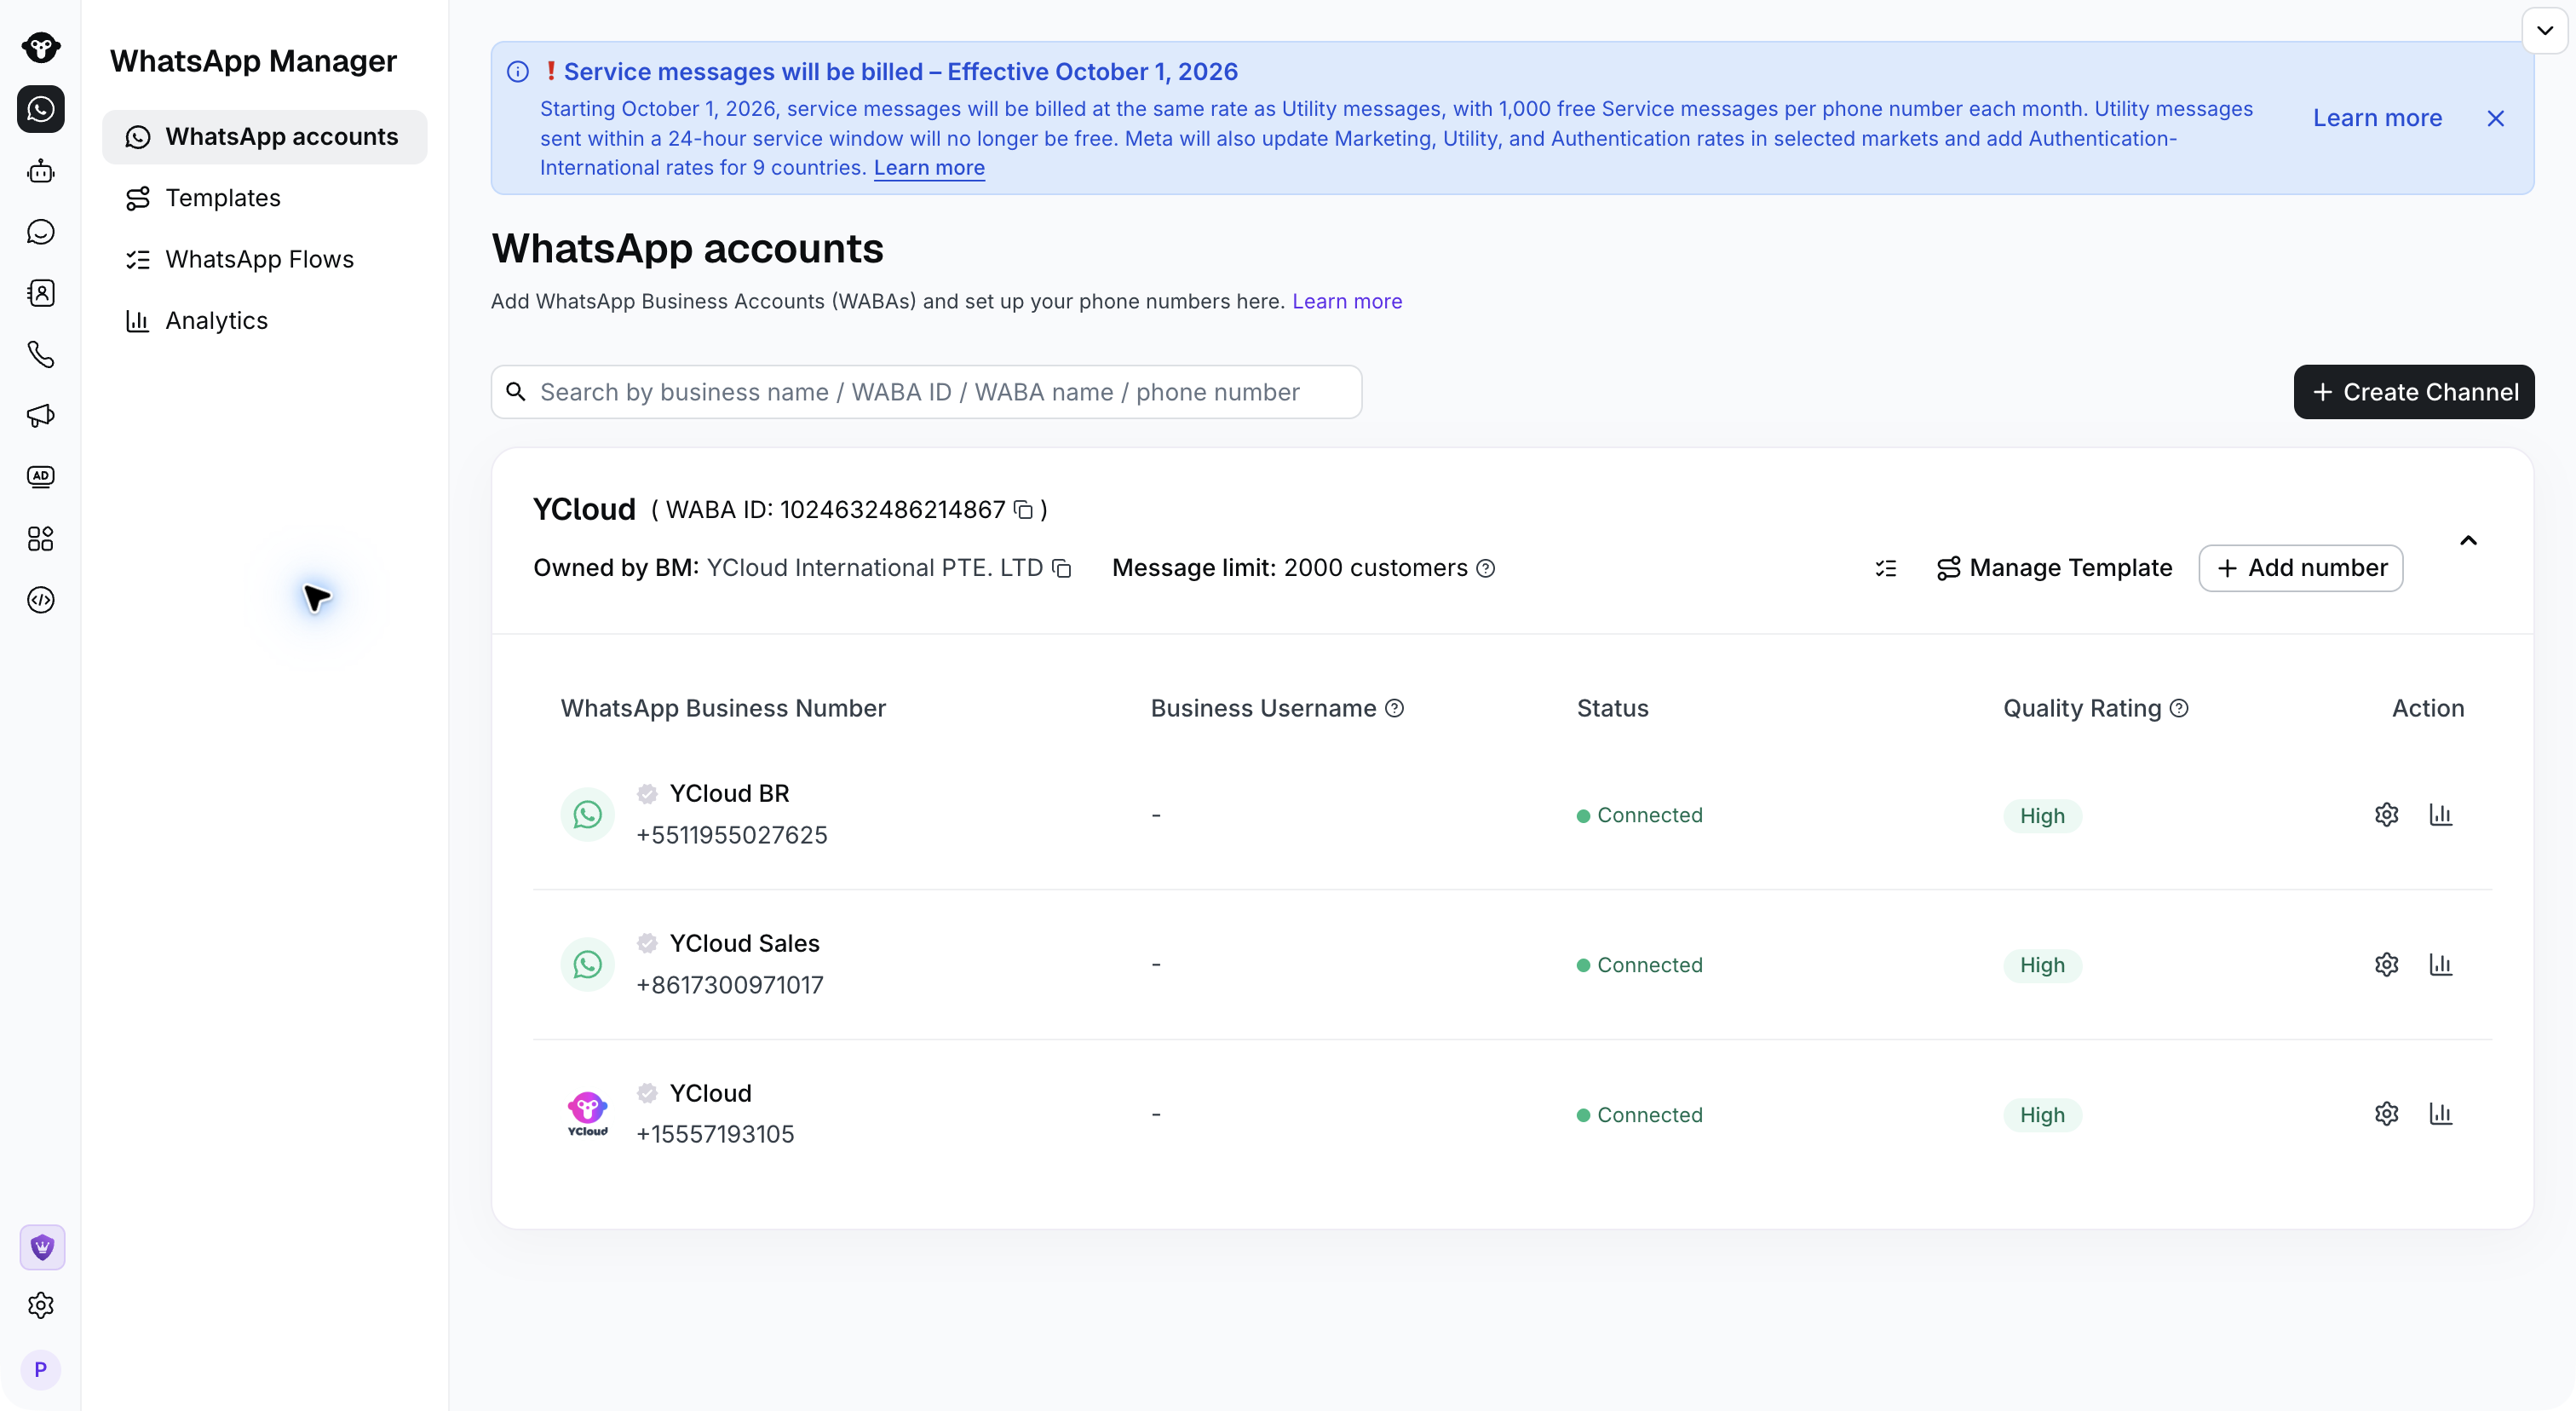The image size is (2576, 1411).
Task: Click the checklist icon beside Manage Template
Action: pyautogui.click(x=1886, y=568)
